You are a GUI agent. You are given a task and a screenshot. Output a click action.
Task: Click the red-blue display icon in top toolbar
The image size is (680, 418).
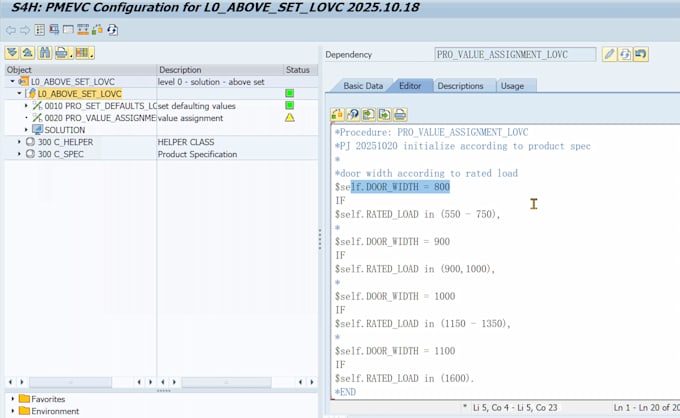pos(54,30)
